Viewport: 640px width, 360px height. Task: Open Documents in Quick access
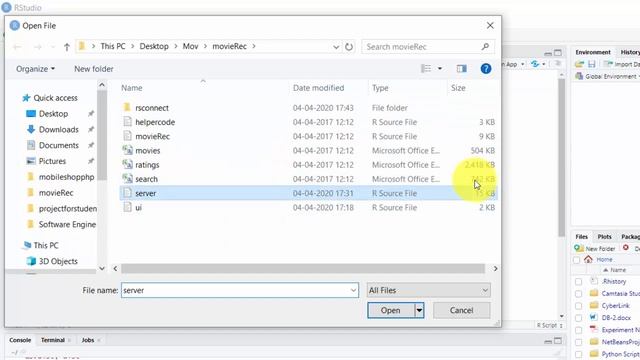(x=58, y=145)
